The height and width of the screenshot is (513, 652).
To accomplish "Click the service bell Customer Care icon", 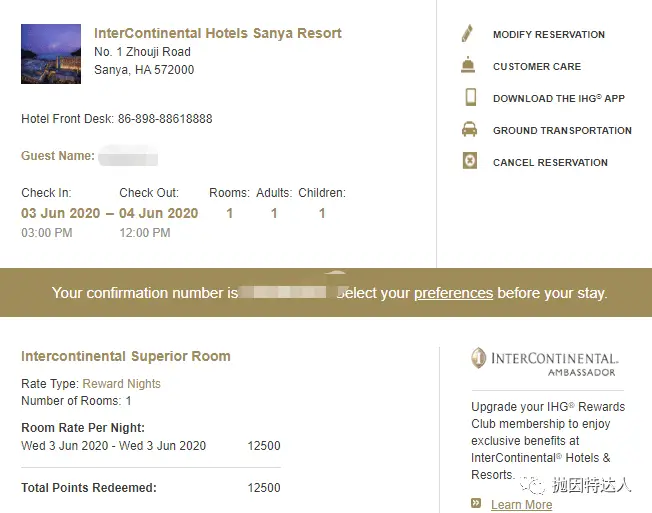I will coord(468,65).
